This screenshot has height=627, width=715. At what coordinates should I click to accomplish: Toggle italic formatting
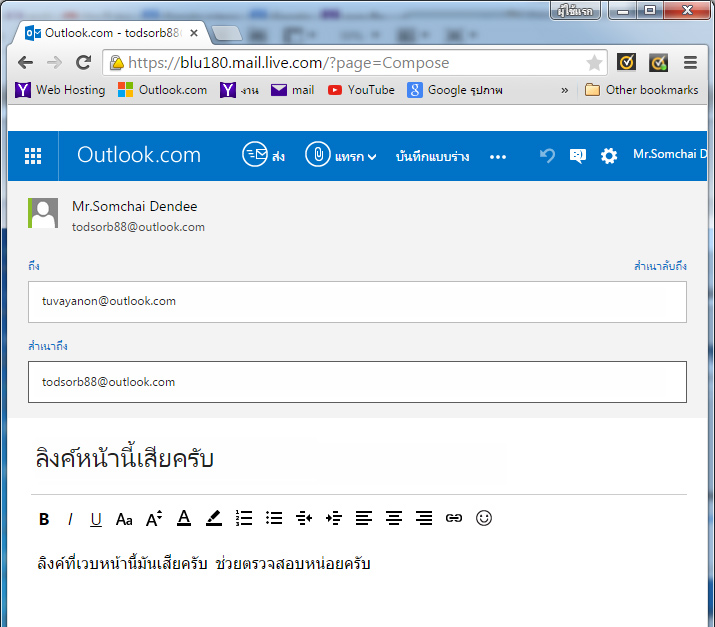point(70,519)
